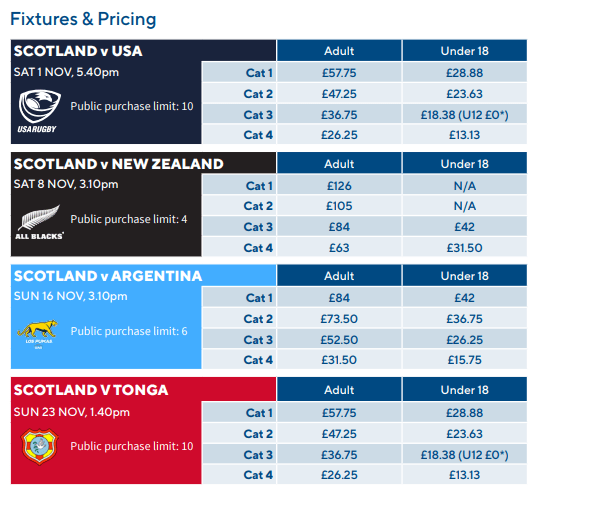Click Under 18 column header for Argentina match
616x505 pixels.
coord(464,276)
